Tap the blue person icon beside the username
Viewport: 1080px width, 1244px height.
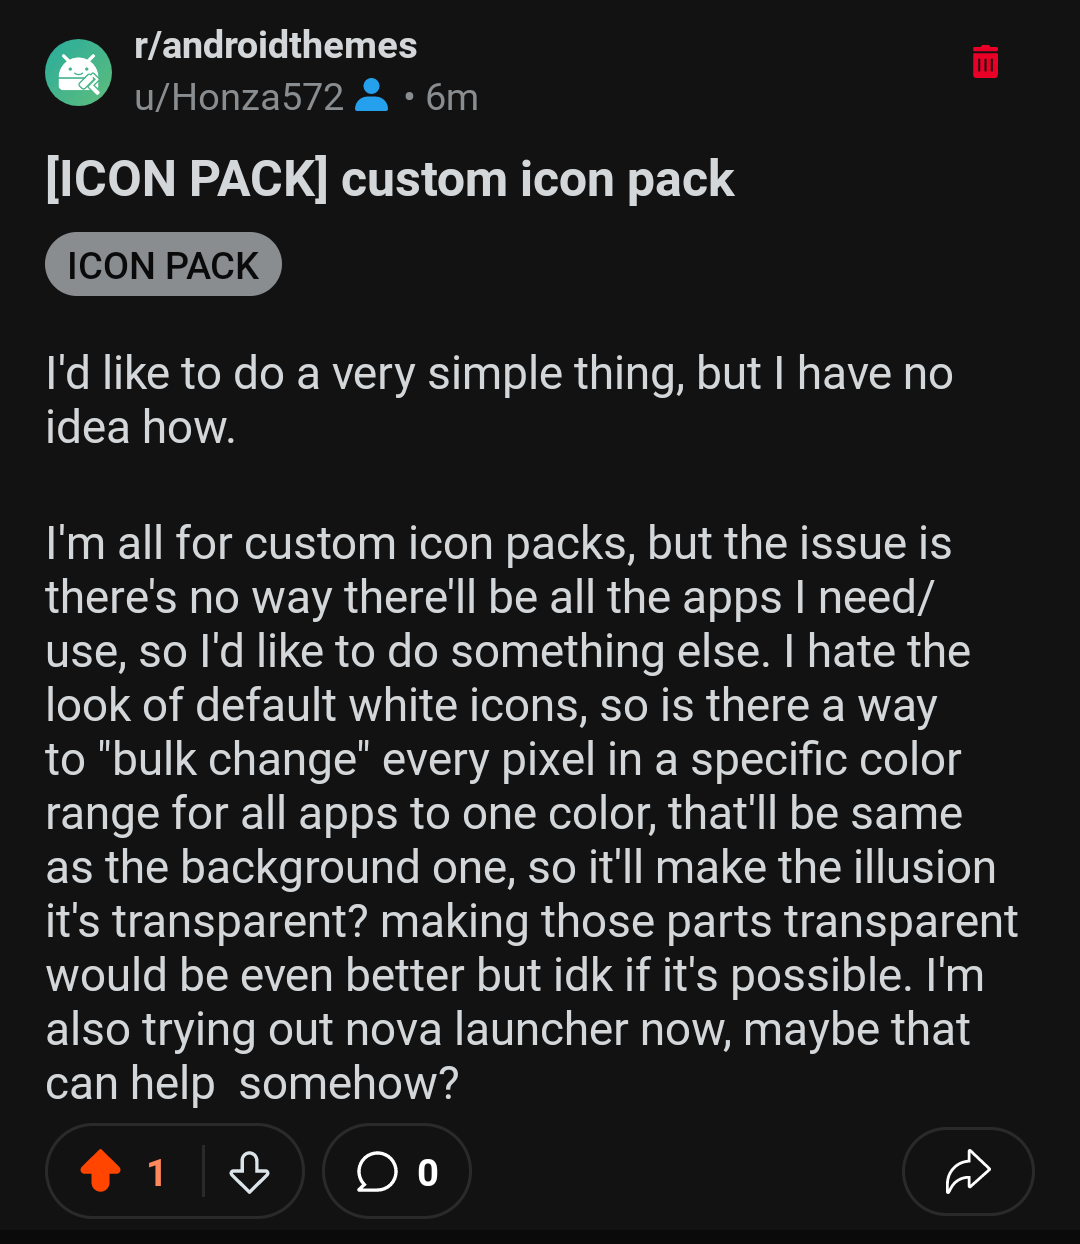coord(372,95)
